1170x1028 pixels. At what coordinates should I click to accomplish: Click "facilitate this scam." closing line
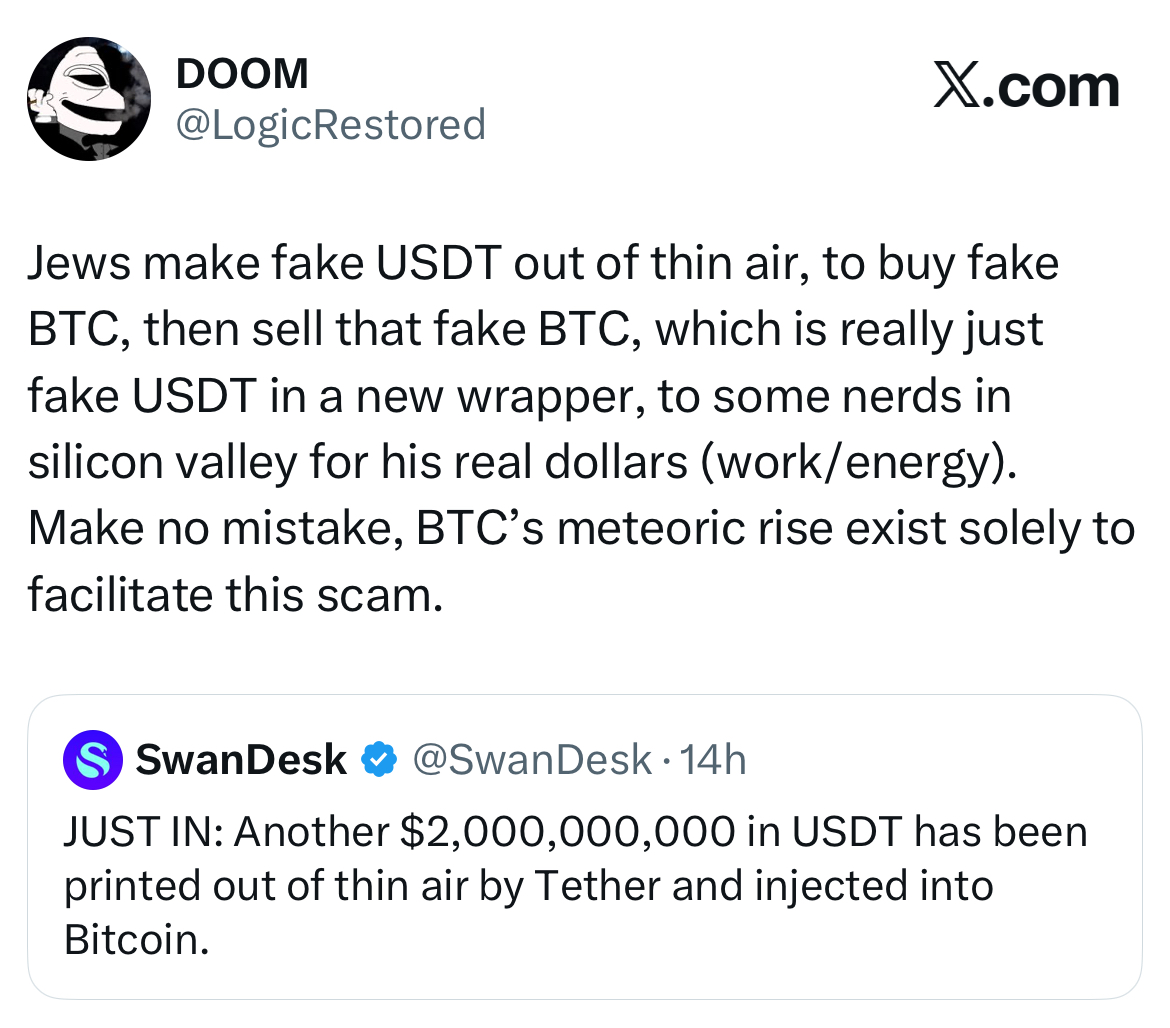(236, 595)
